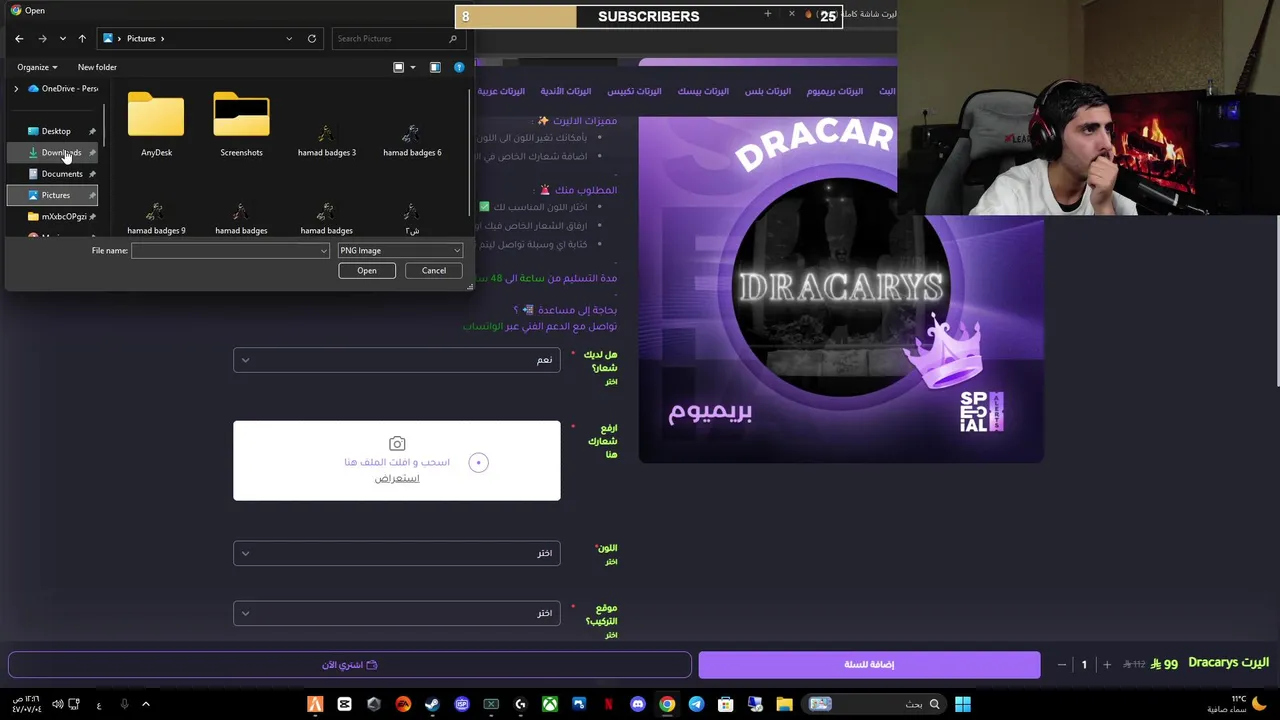Viewport: 1280px width, 720px height.
Task: Cancel the Open file dialog
Action: (x=434, y=271)
